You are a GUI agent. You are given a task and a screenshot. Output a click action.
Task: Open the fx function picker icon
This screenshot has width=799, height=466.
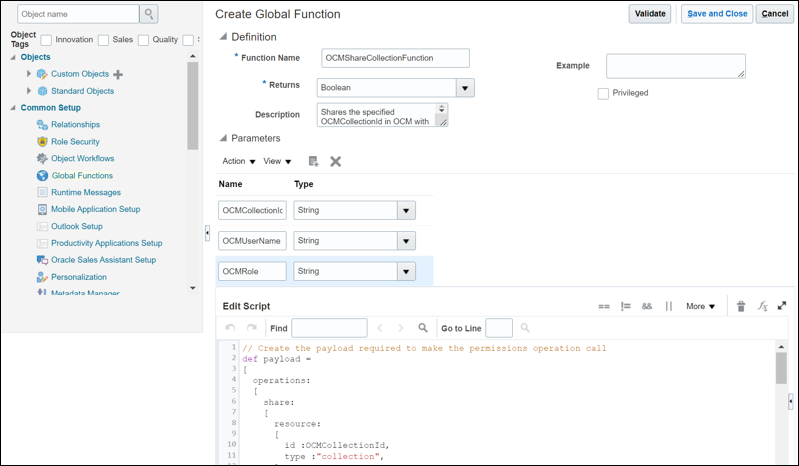761,306
